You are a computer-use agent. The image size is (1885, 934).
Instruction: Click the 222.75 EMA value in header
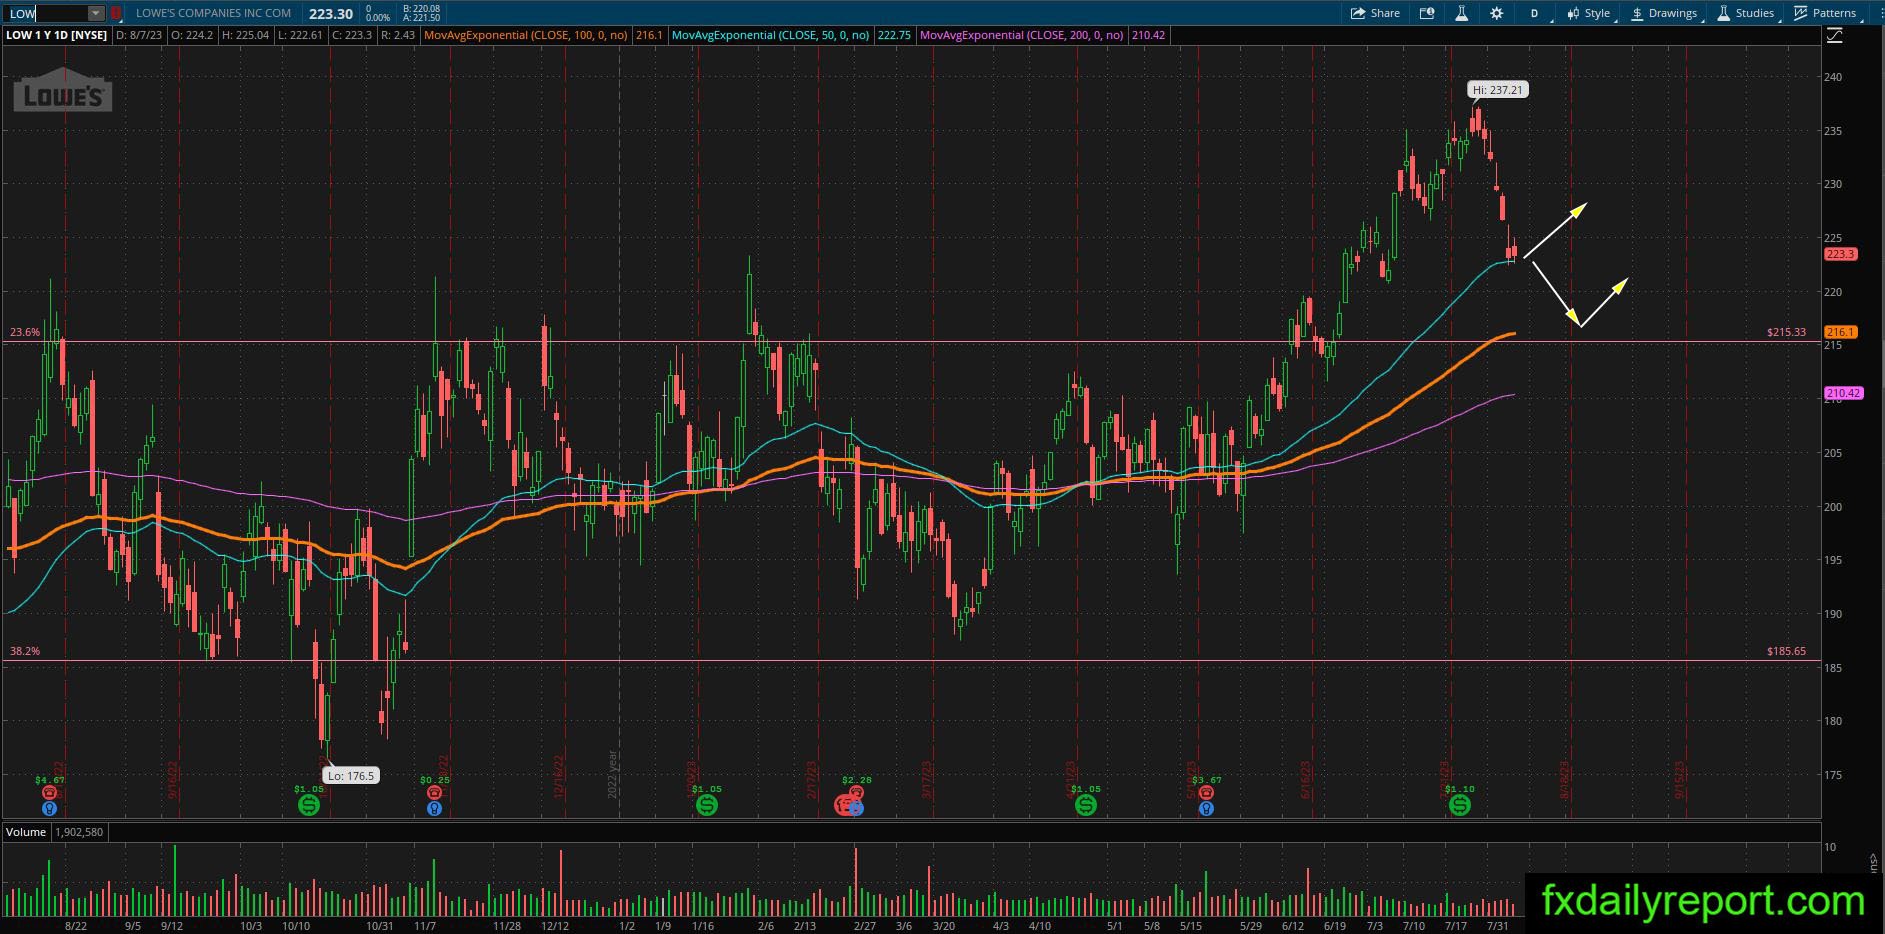(x=894, y=35)
